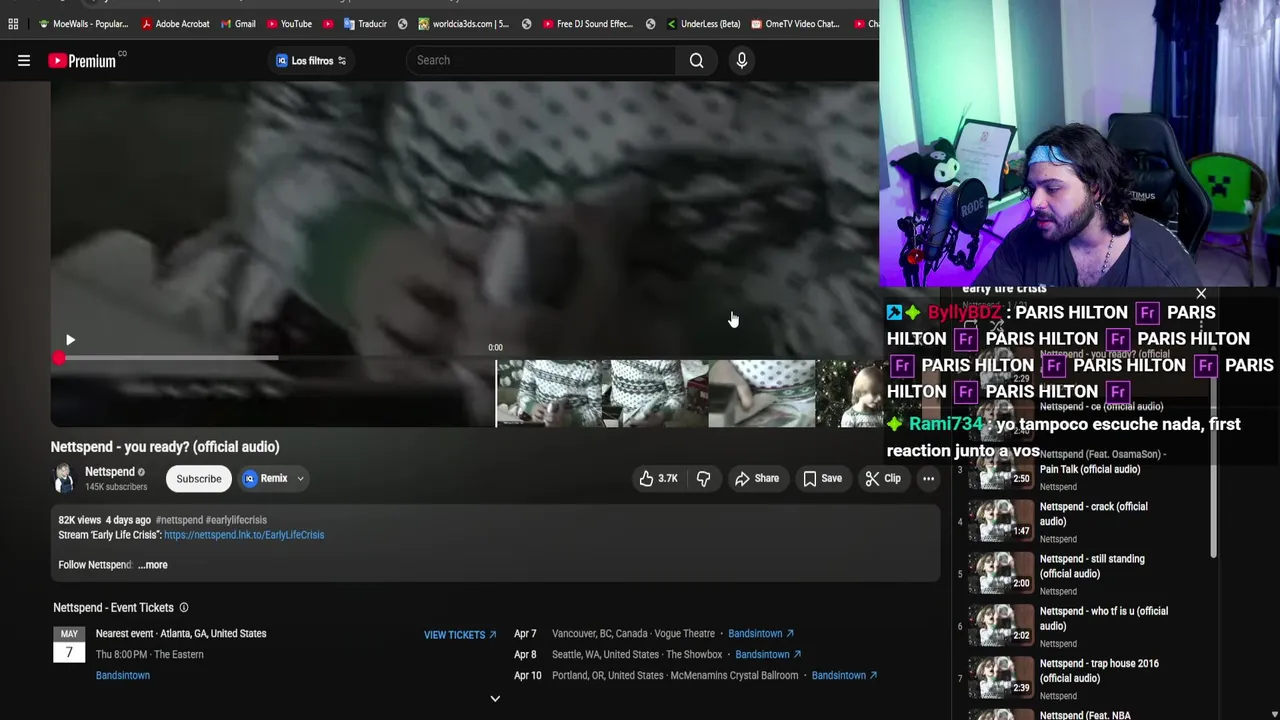Image resolution: width=1280 pixels, height=720 pixels.
Task: Save the video to a playlist
Action: [x=822, y=478]
